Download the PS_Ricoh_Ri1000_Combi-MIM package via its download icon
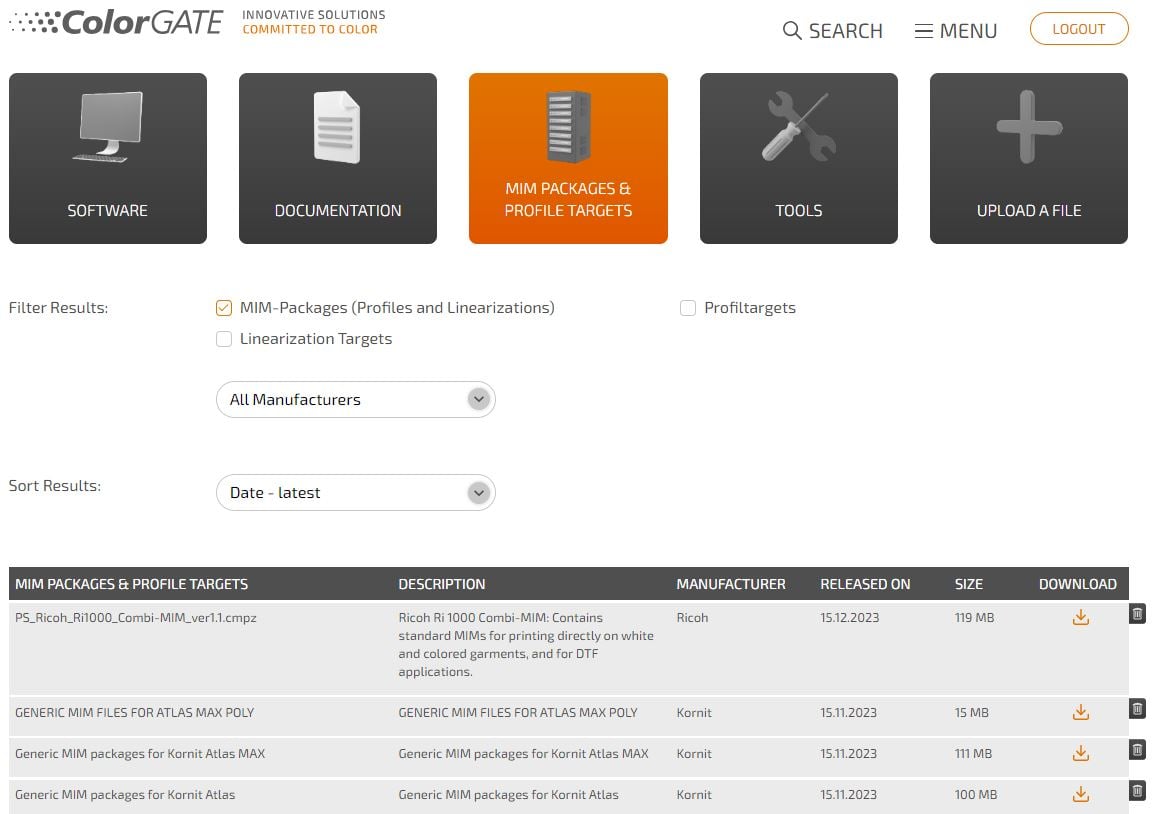This screenshot has width=1156, height=814. 1080,617
